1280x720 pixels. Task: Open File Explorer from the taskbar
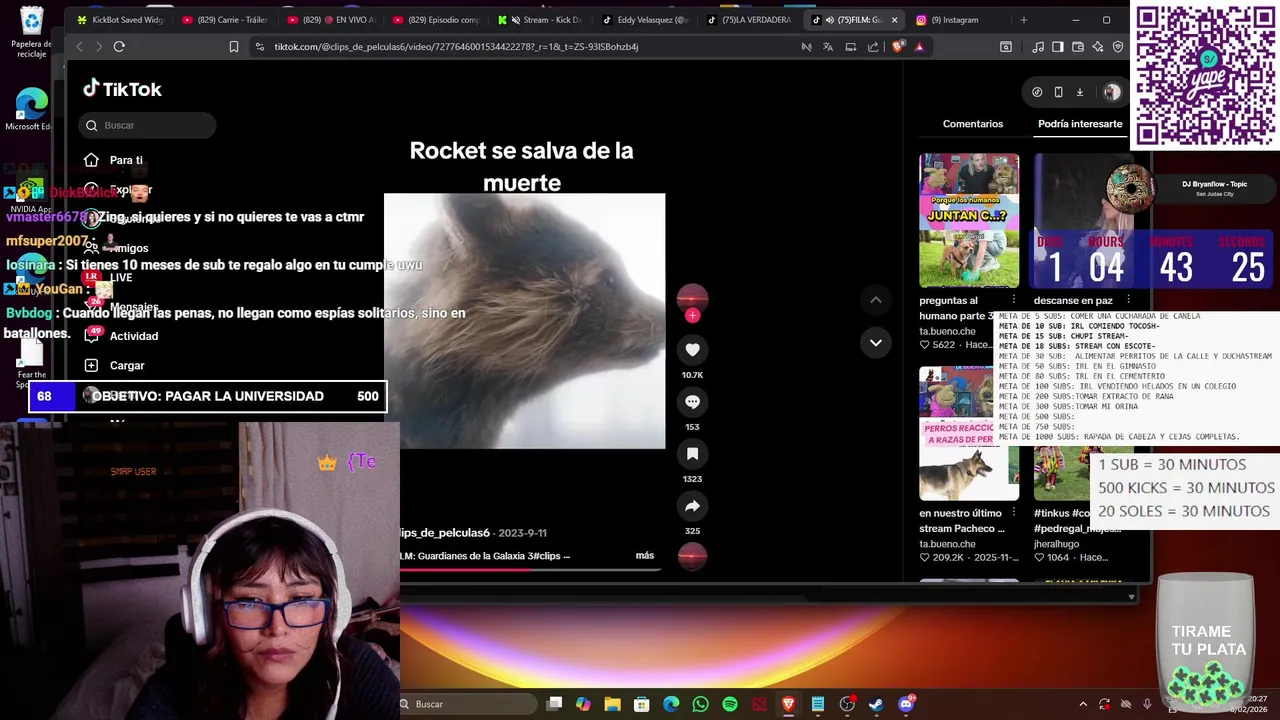(612, 704)
